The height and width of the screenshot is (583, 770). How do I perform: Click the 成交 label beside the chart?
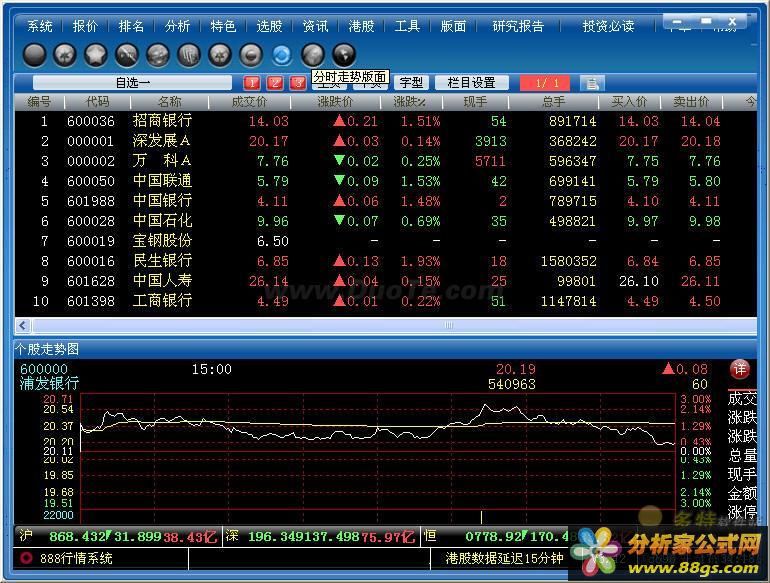coord(742,398)
